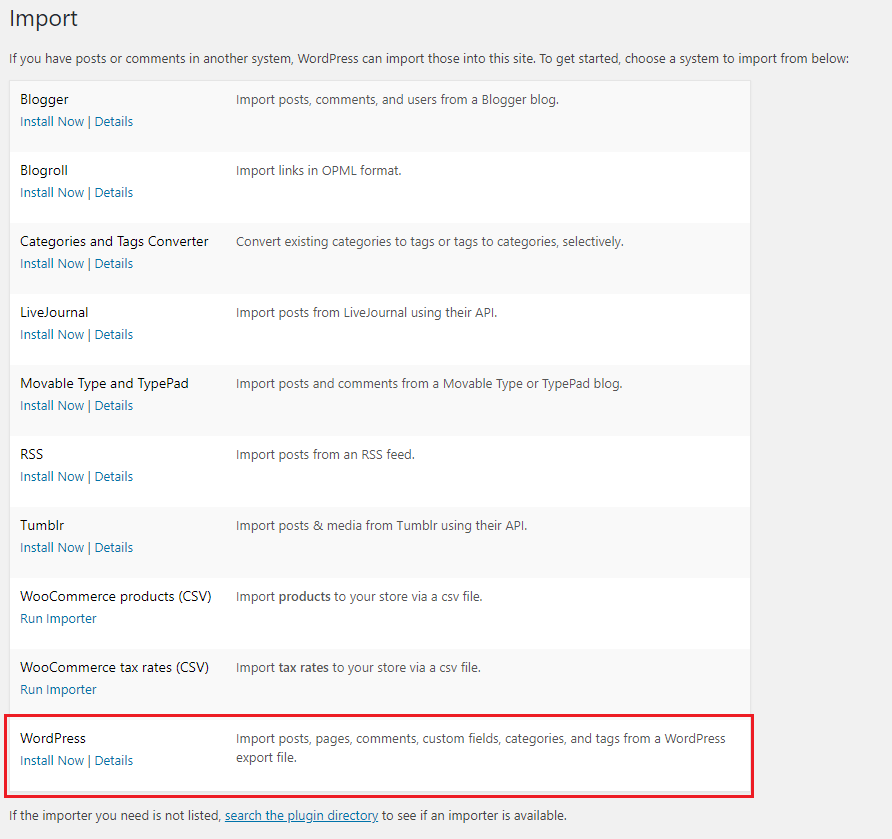Click Install Now under WordPress
Image resolution: width=892 pixels, height=839 pixels.
coord(52,761)
